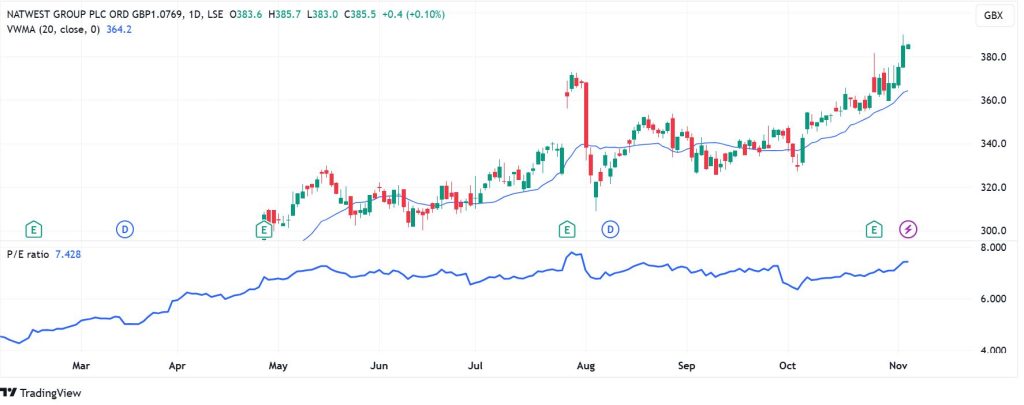Click the open value O383.6
Viewport: 1024px width, 405px height.
pyautogui.click(x=245, y=14)
